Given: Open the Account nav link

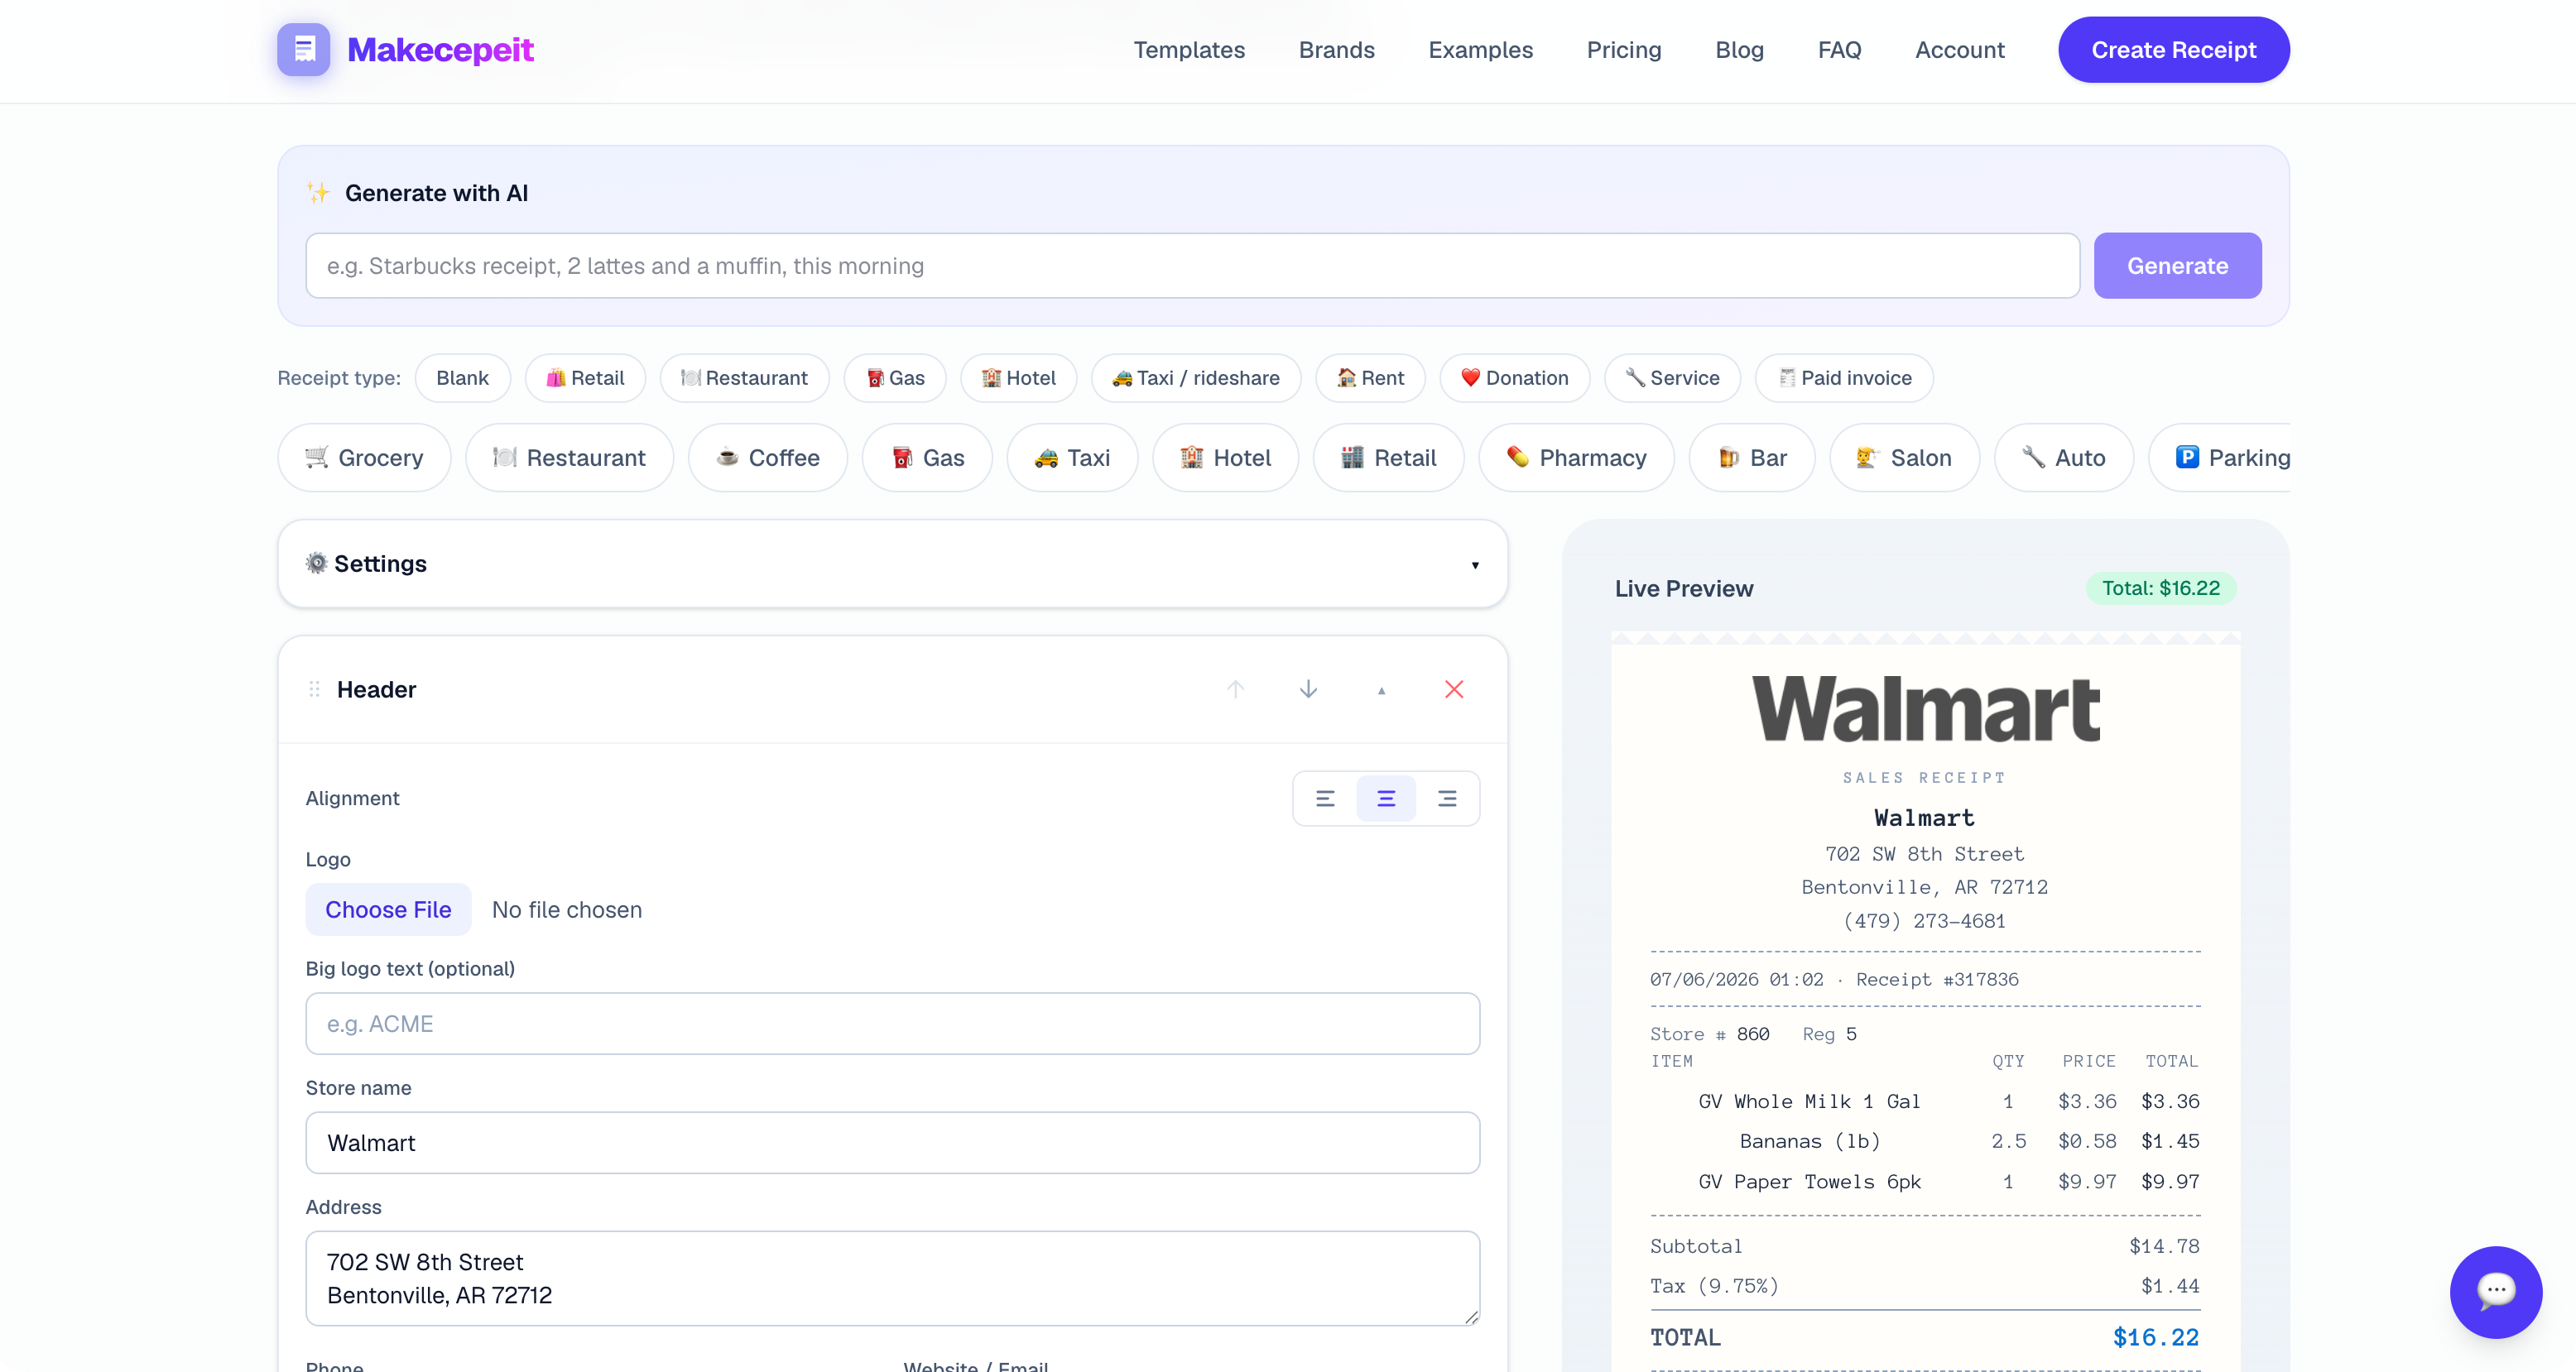Looking at the screenshot, I should (x=1959, y=50).
